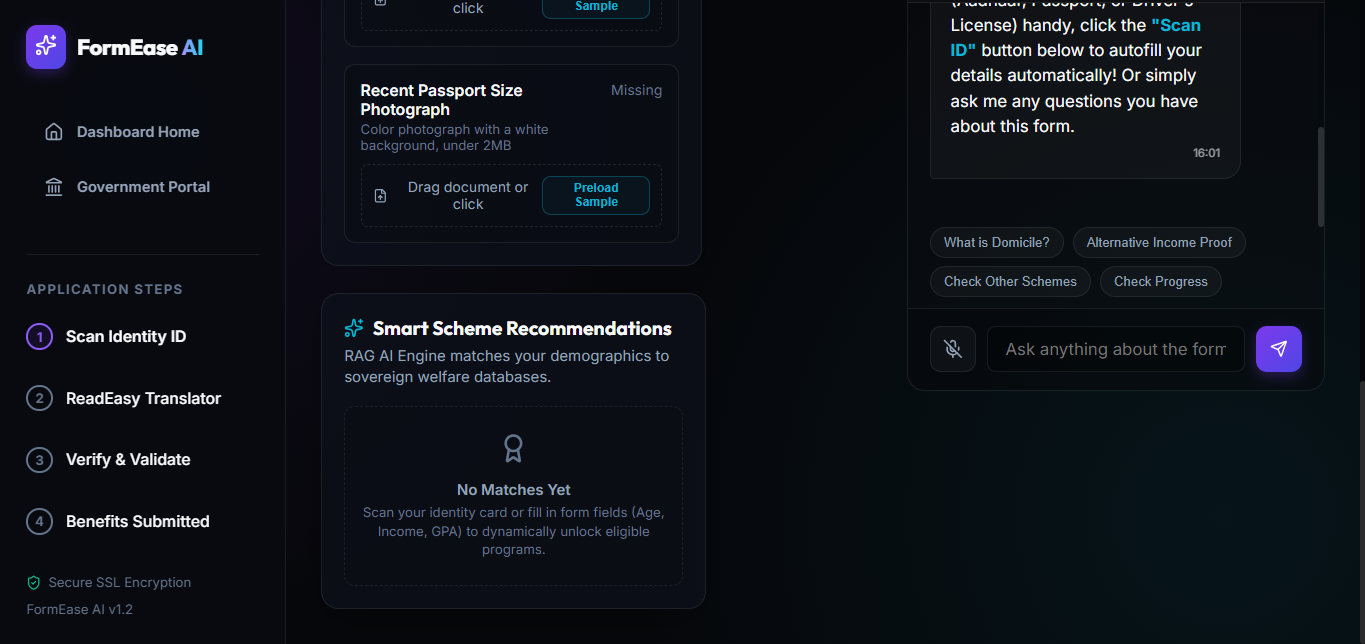Click the chat message panel scrollbar
Screen dimensions: 1365x644
[x=1320, y=176]
